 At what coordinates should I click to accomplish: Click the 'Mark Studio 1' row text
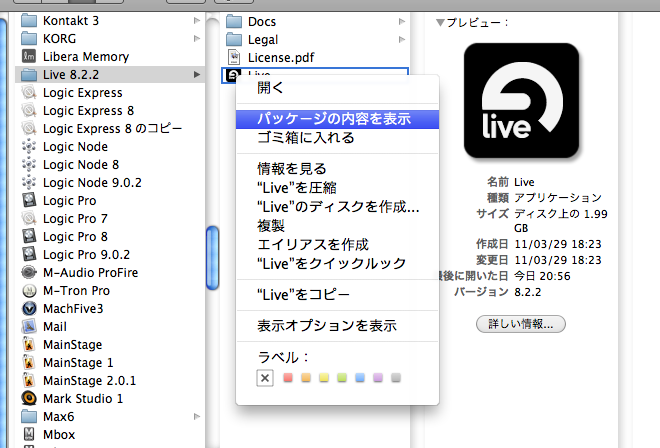point(83,398)
